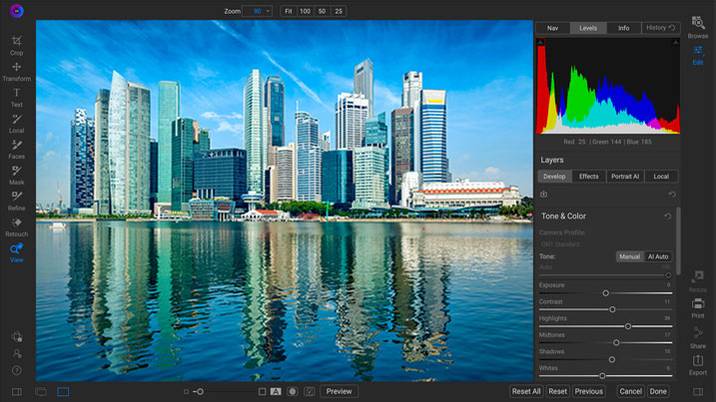This screenshot has width=716, height=402.
Task: Click the Highlights slider handle
Action: pyautogui.click(x=628, y=326)
